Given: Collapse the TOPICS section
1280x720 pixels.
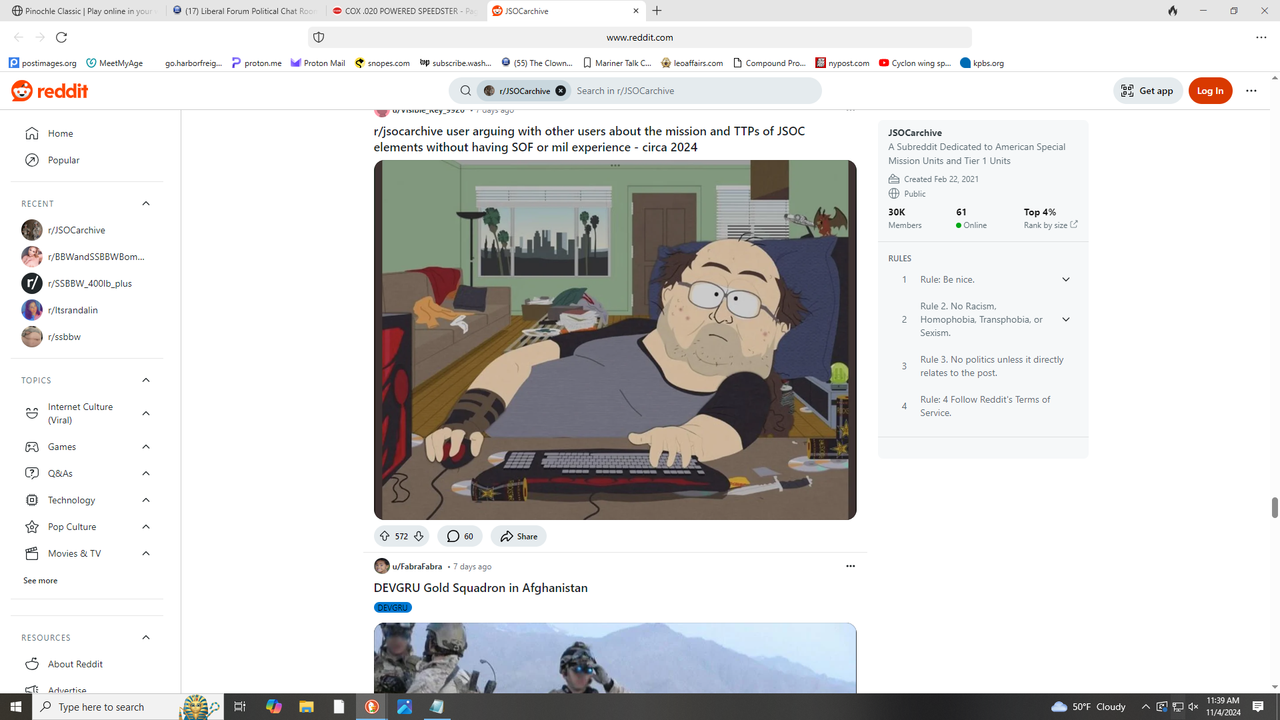Looking at the screenshot, I should [x=146, y=380].
